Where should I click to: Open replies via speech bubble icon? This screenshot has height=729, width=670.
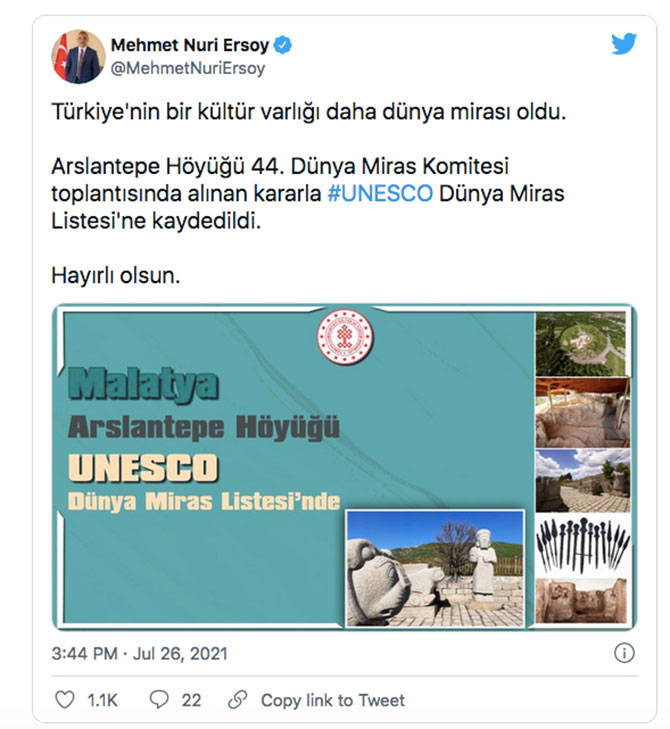point(159,700)
